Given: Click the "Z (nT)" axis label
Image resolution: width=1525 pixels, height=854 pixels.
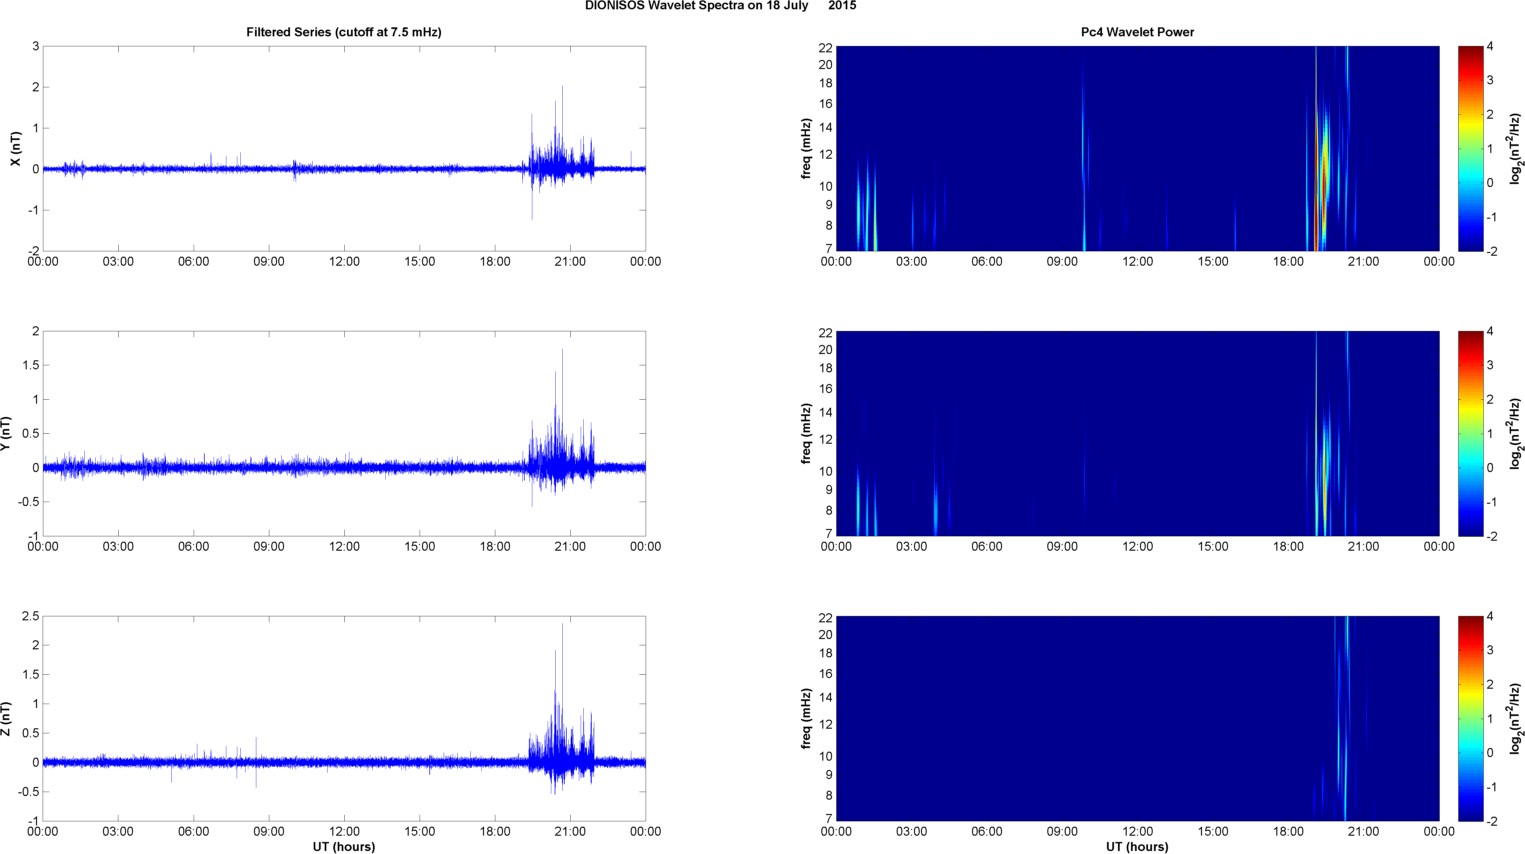Looking at the screenshot, I should tap(7, 719).
